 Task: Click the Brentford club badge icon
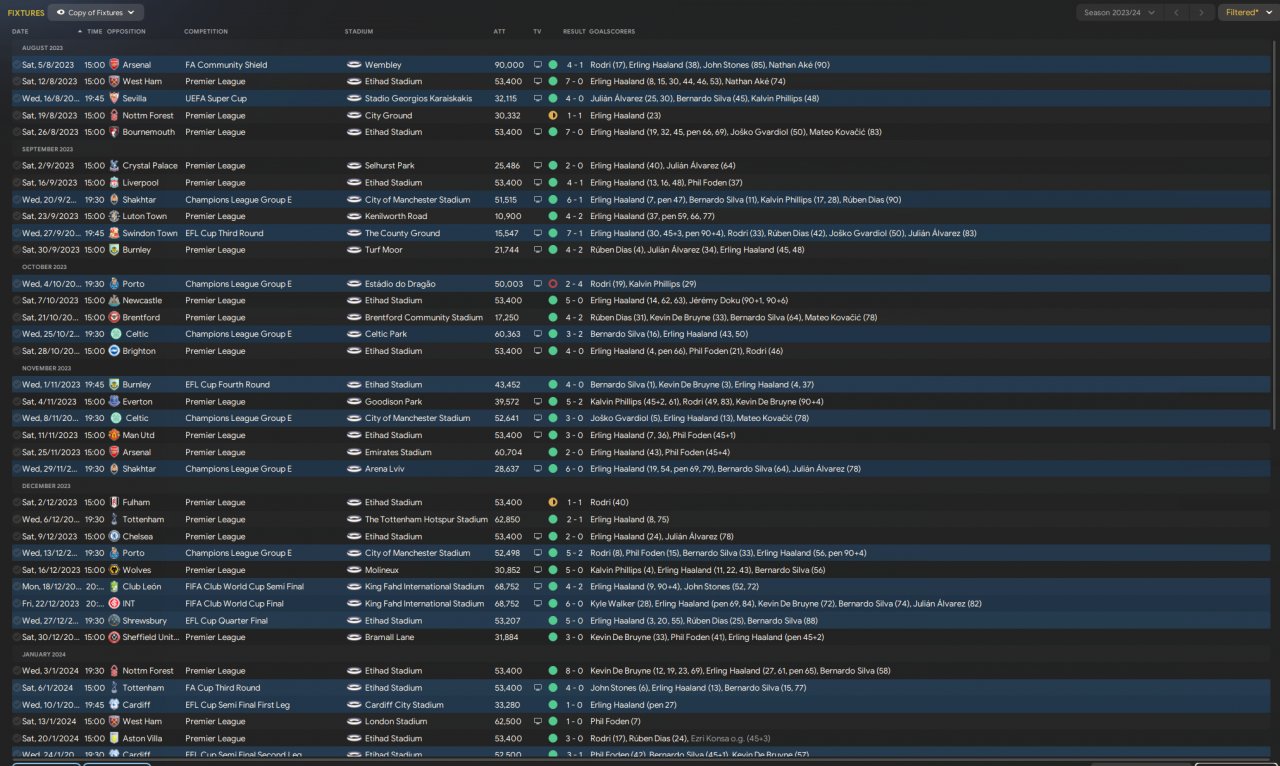(114, 317)
